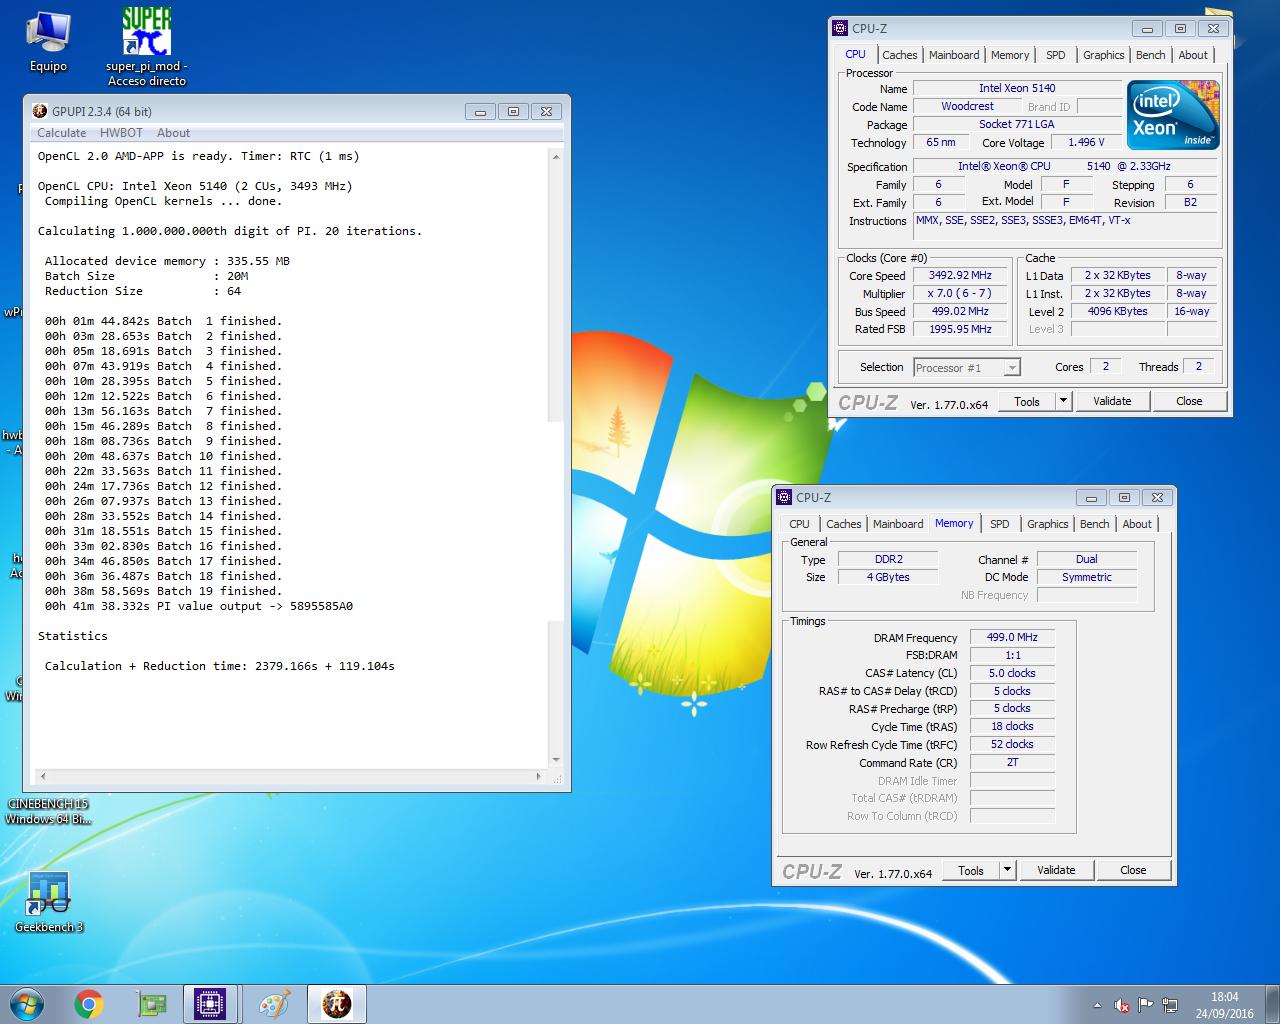The height and width of the screenshot is (1024, 1280).
Task: Switch to CPU tab in lower CPU-Z
Action: click(799, 524)
